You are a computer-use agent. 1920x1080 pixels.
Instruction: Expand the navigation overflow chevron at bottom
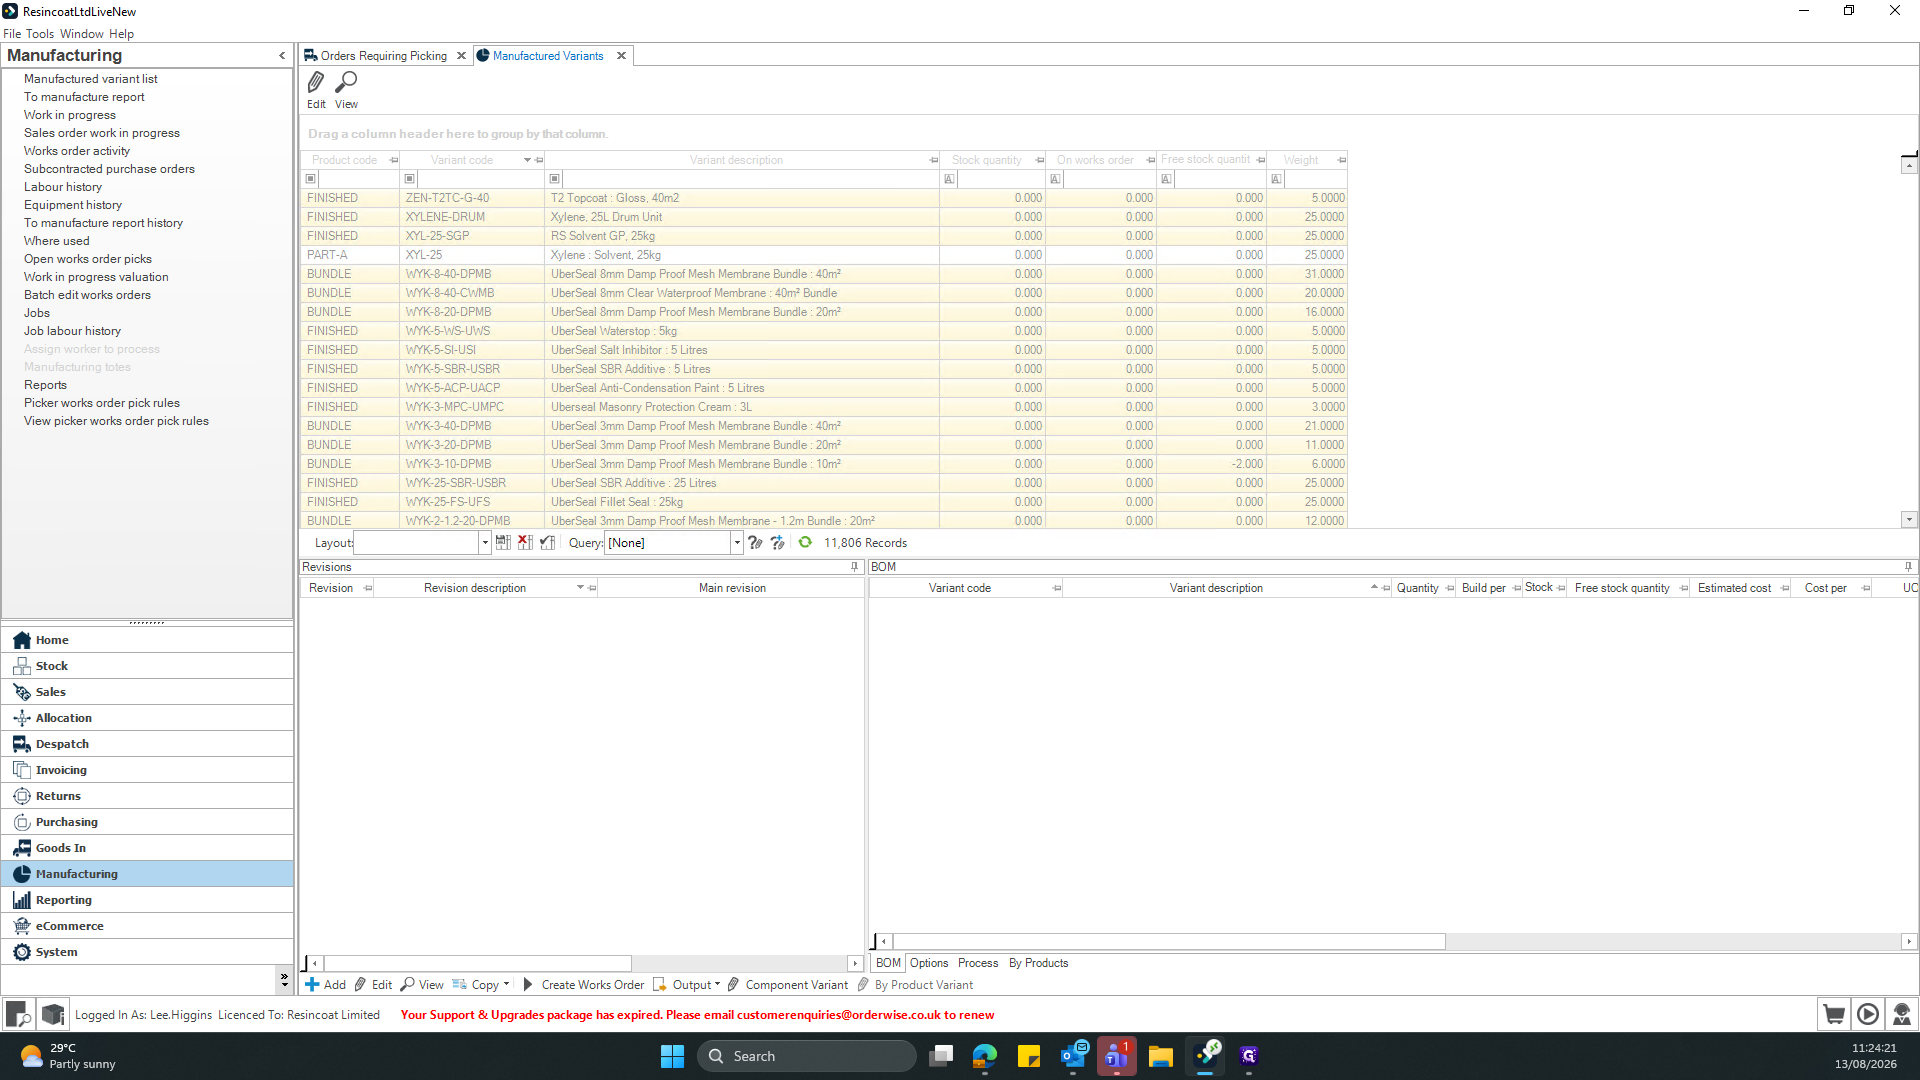coord(284,979)
